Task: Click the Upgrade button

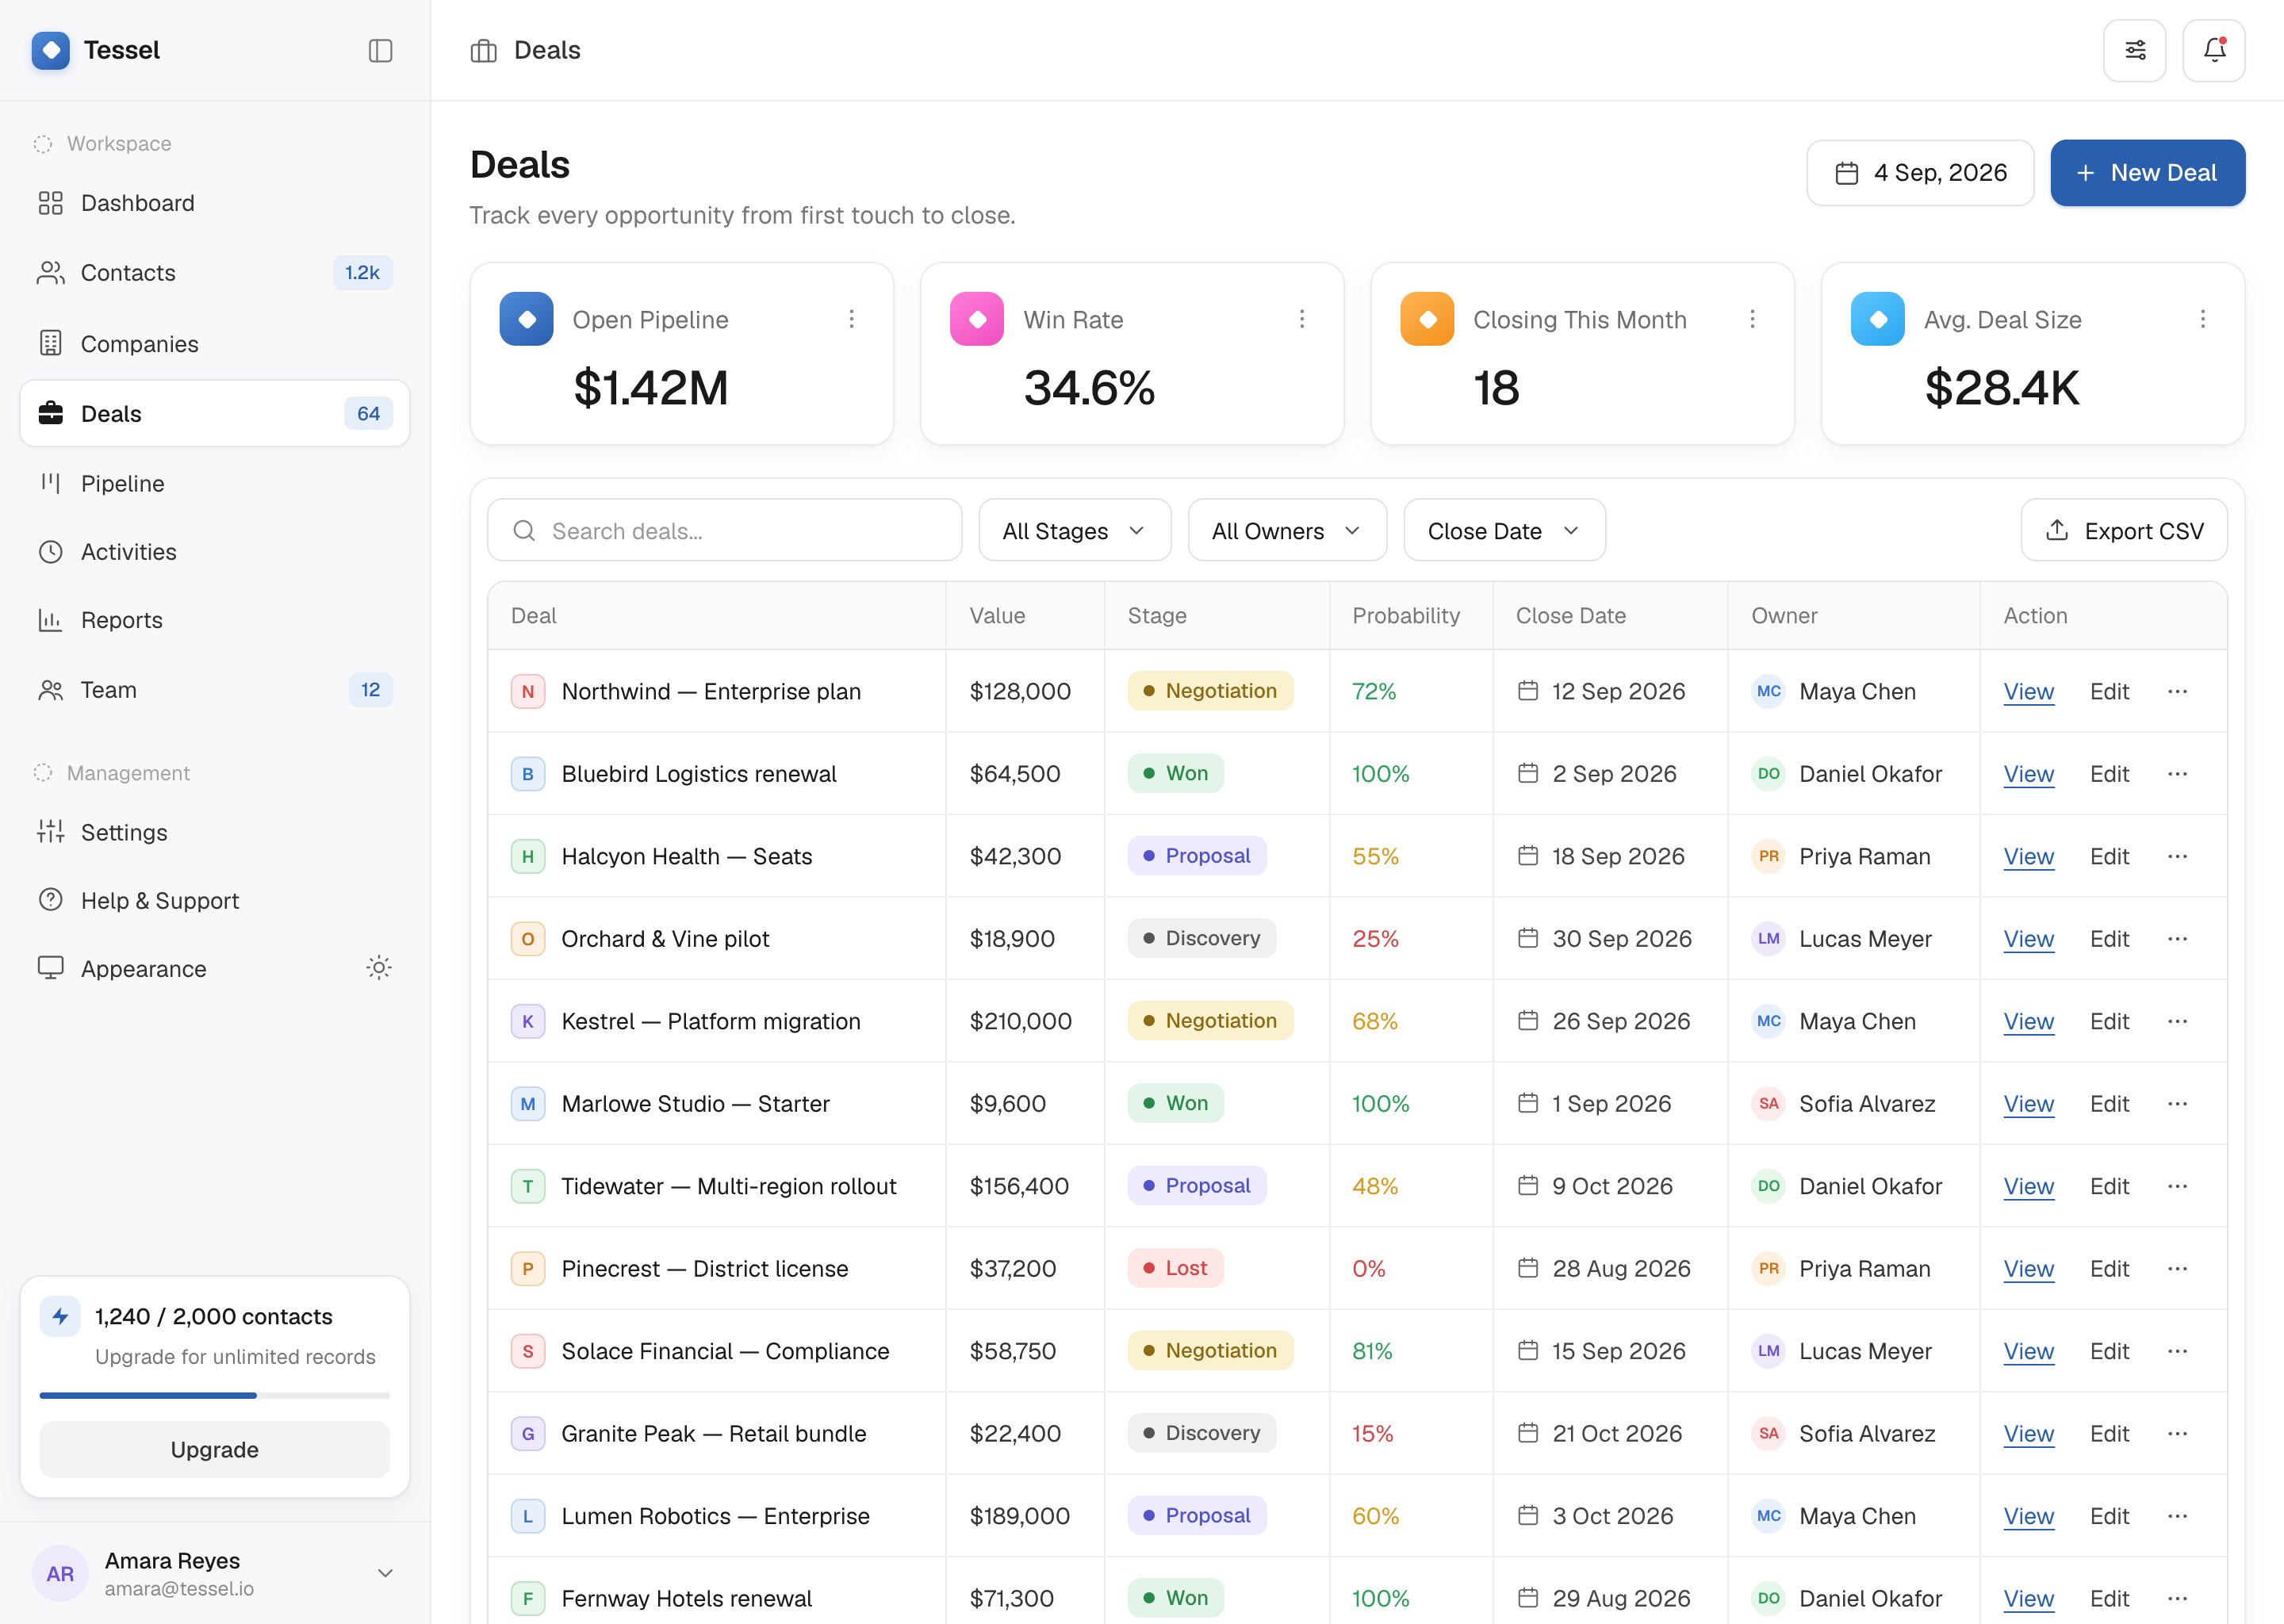Action: [215, 1449]
